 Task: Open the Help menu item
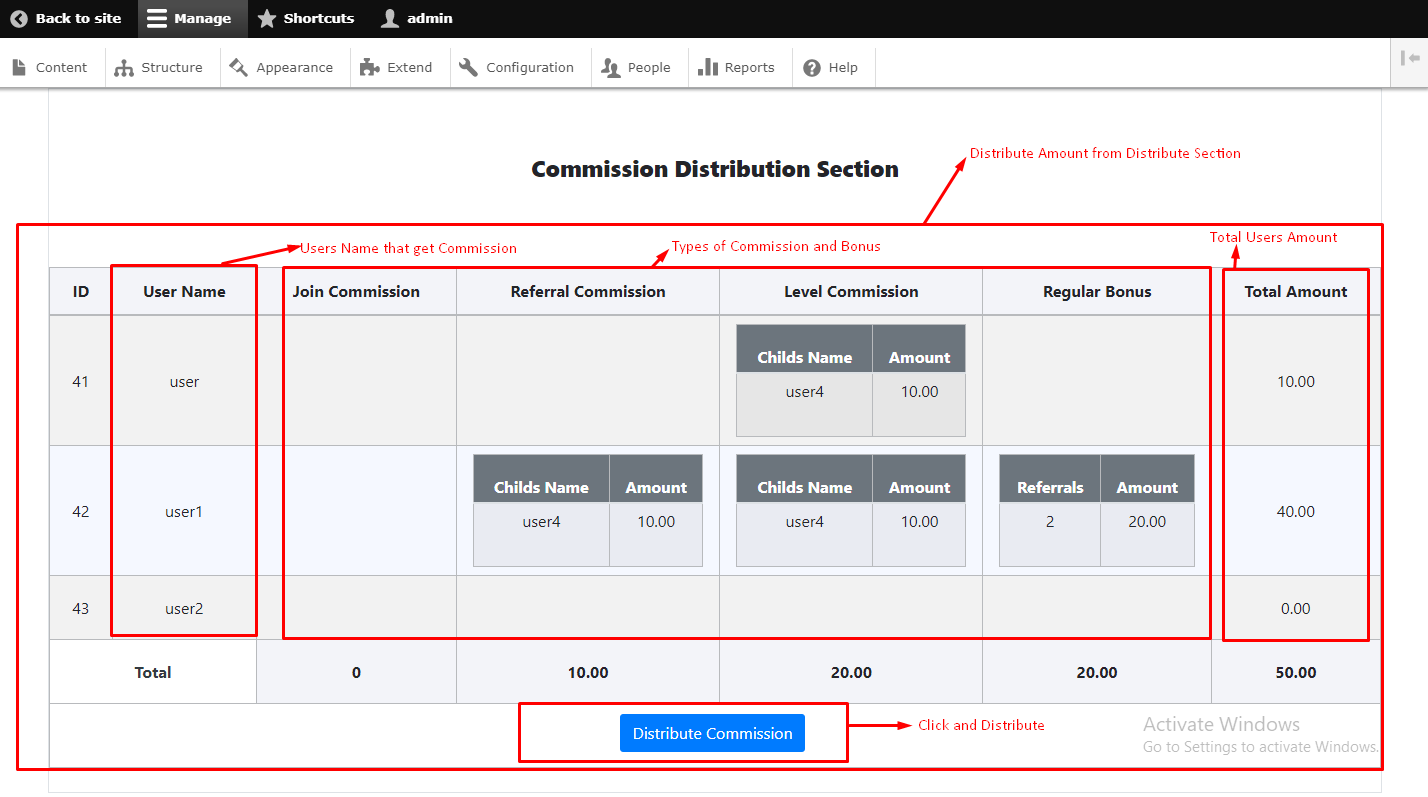tap(831, 67)
